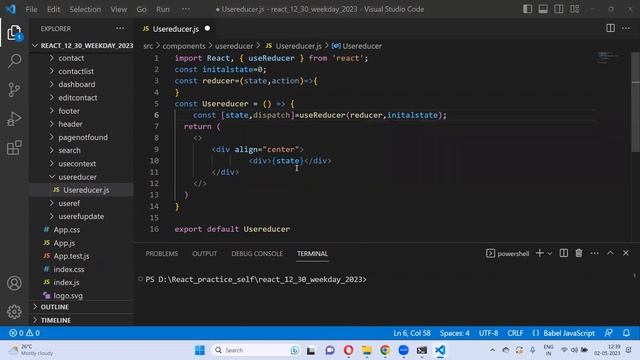Toggle the primary side bar layout icon

pyautogui.click(x=527, y=9)
